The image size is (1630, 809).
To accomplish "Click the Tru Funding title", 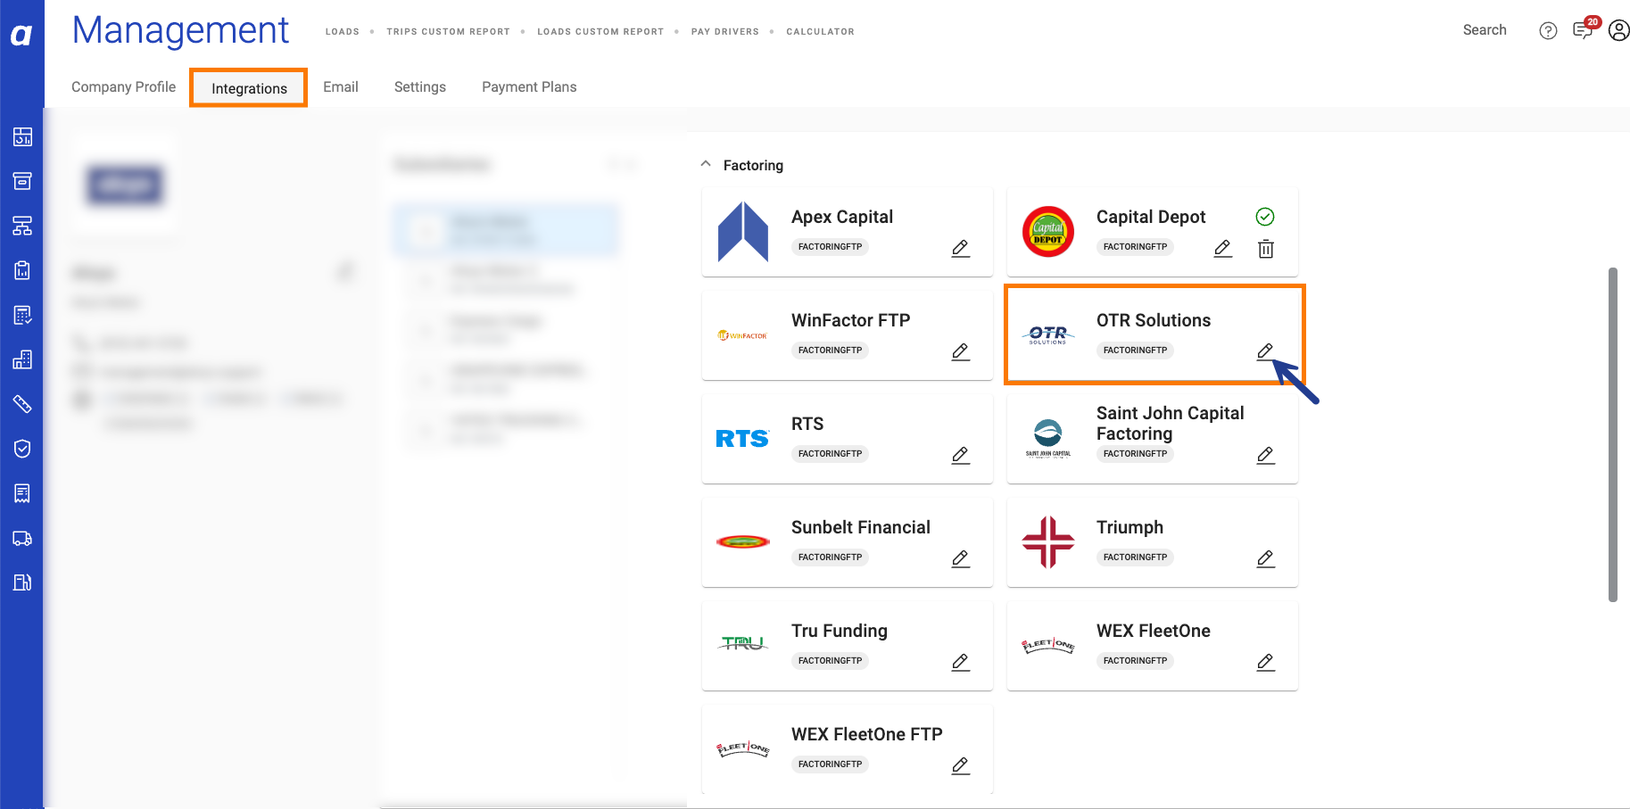I will (x=839, y=631).
